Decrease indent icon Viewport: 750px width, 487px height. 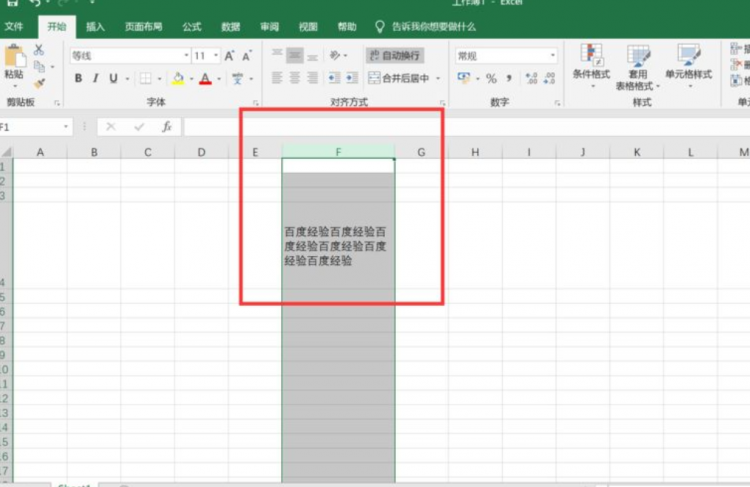[x=334, y=77]
